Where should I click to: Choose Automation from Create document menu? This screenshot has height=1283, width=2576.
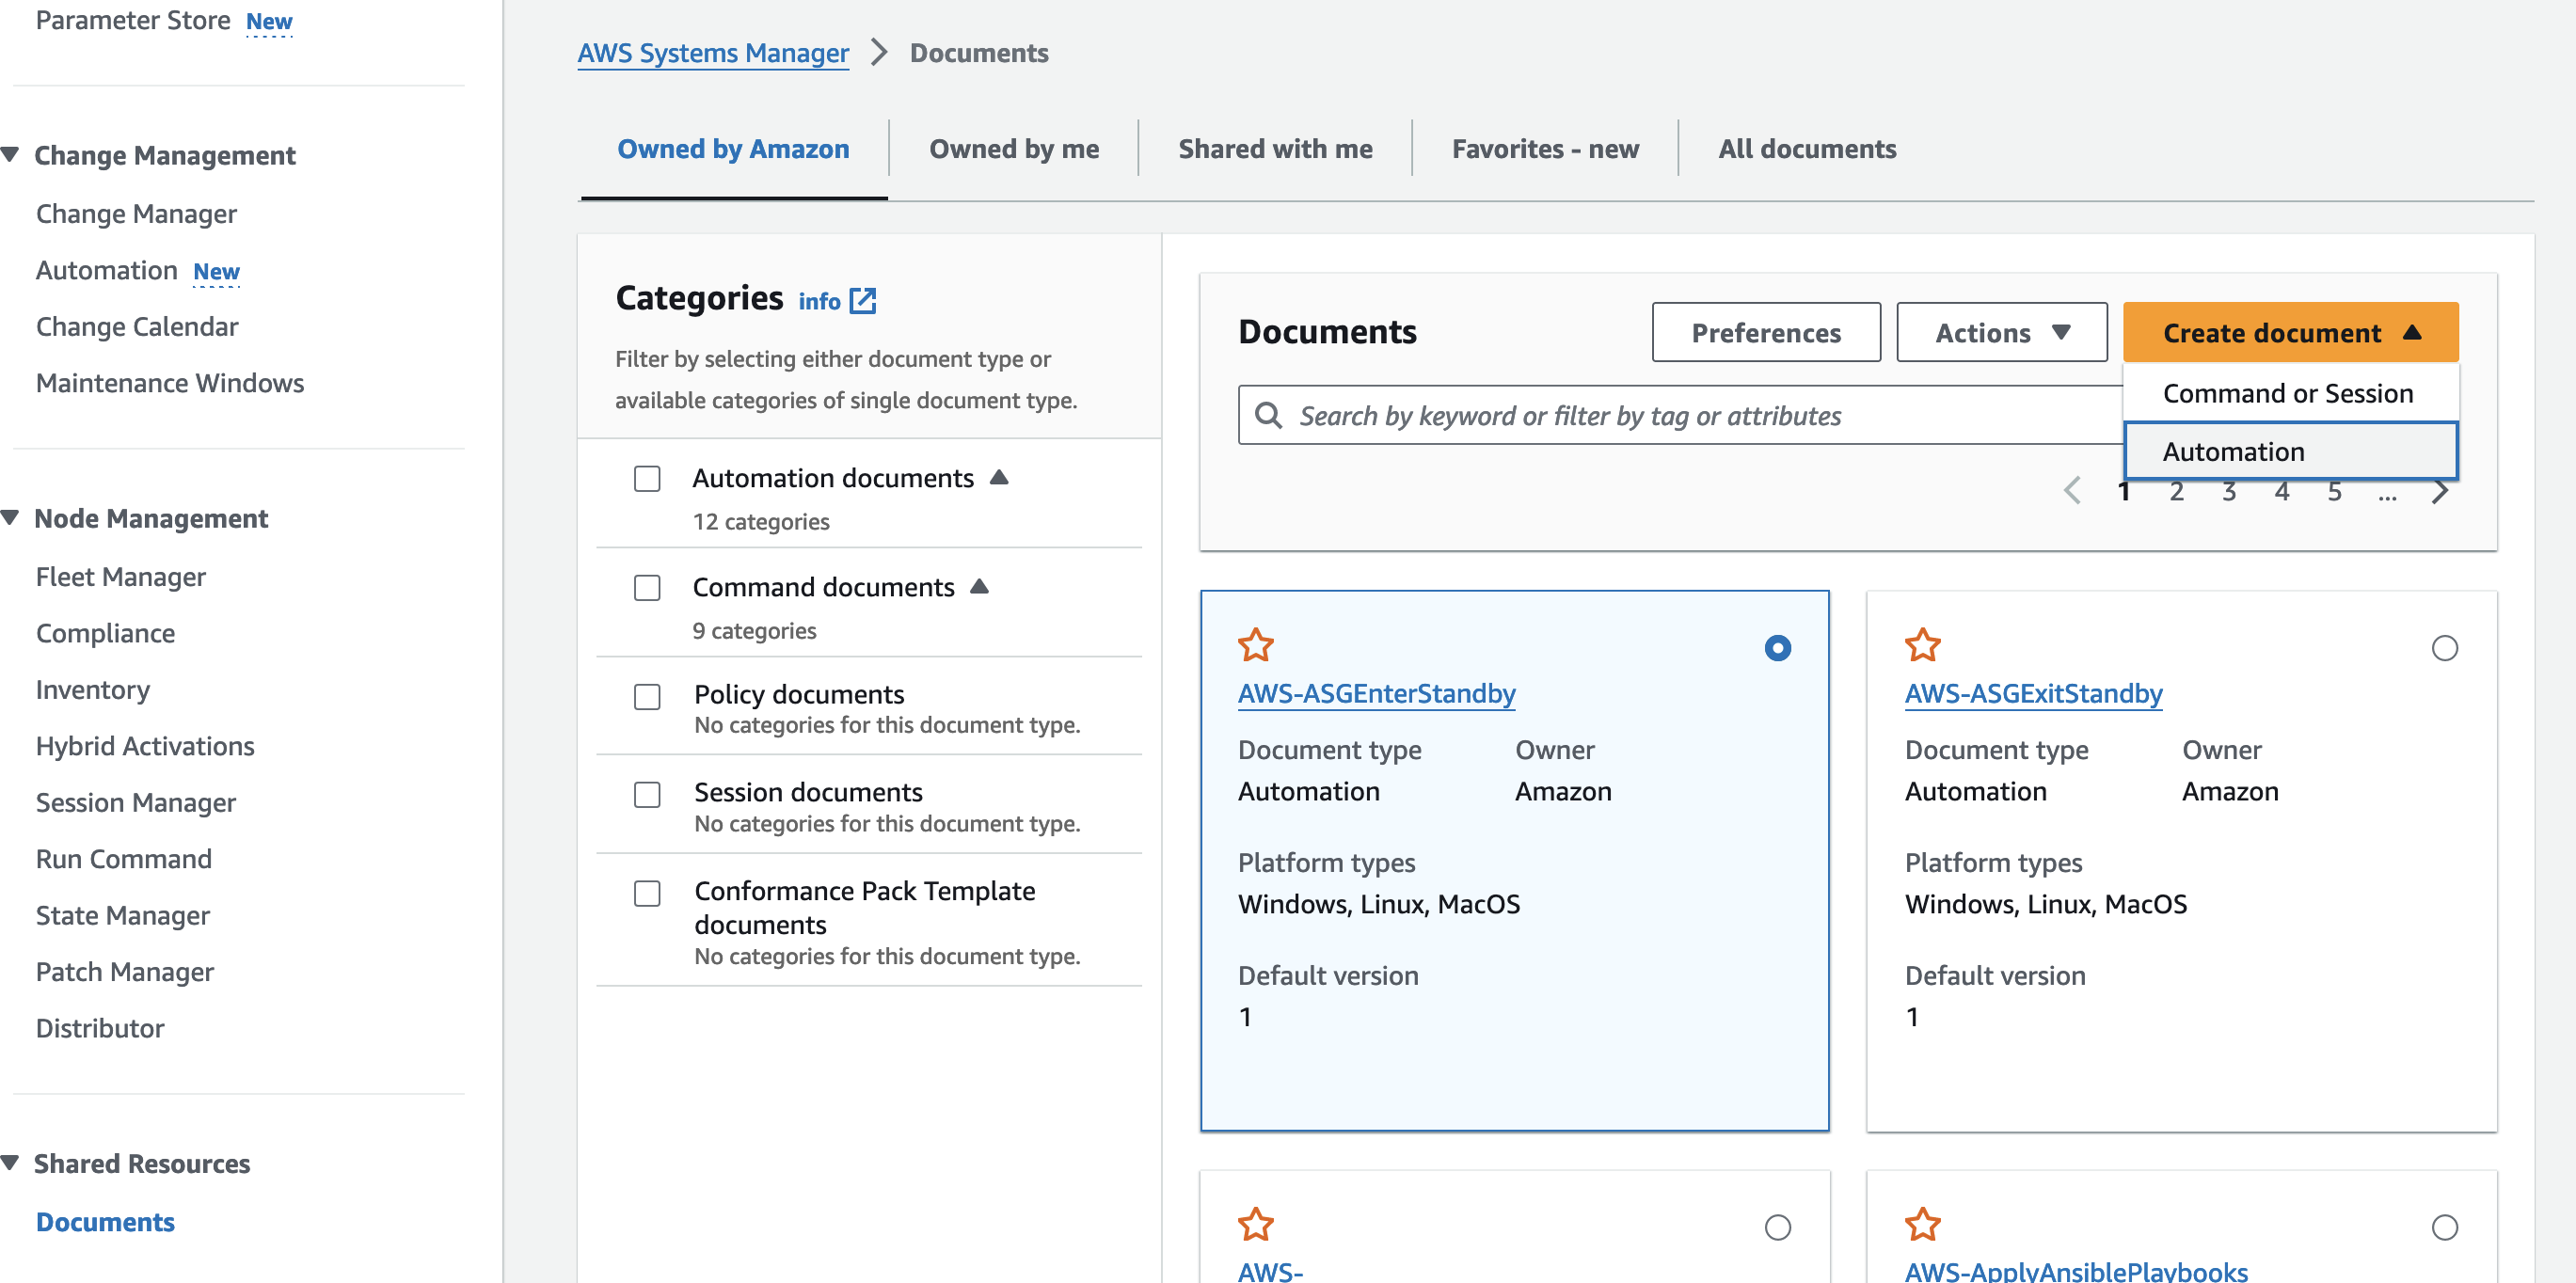2290,451
